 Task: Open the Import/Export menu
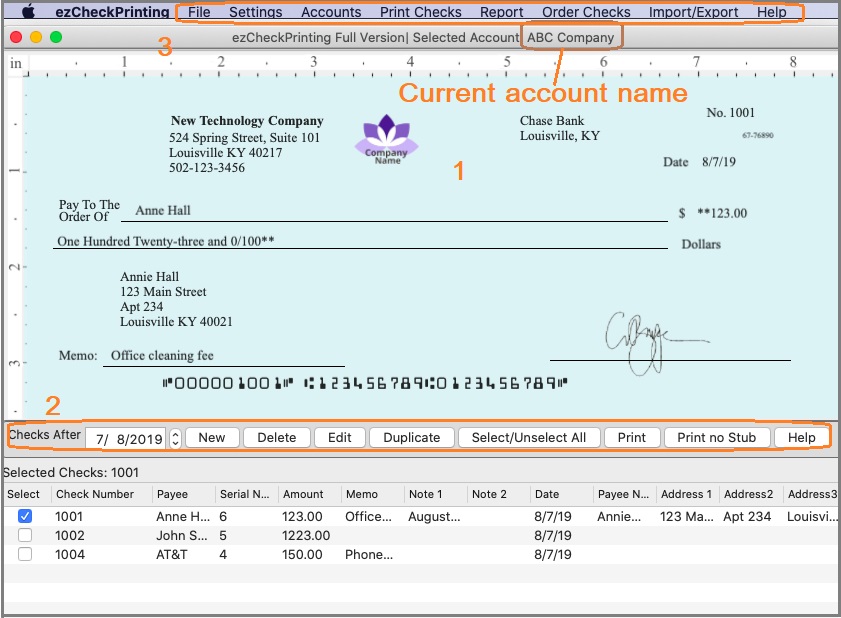coord(693,12)
